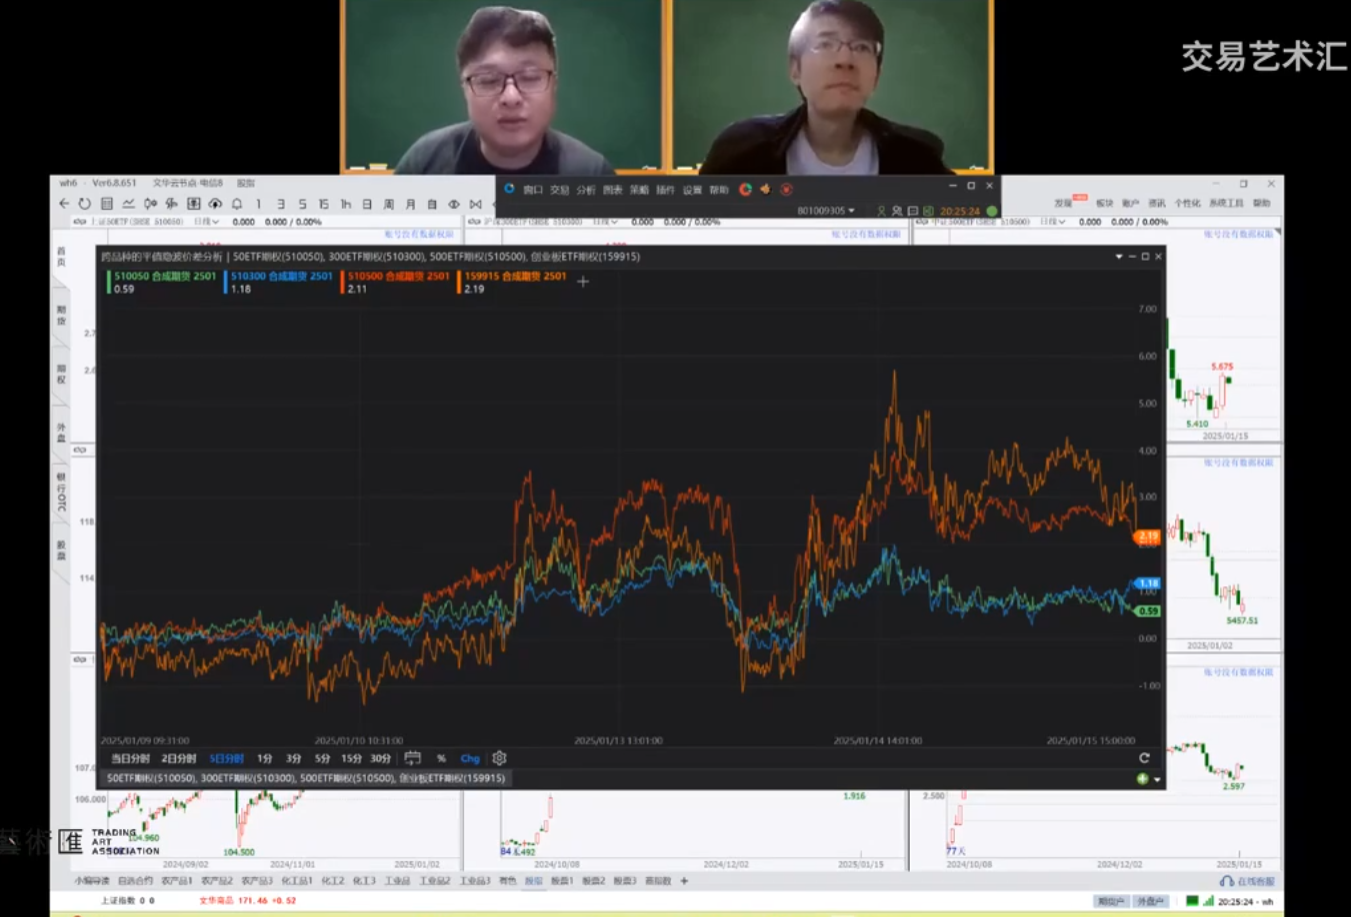
Task: Select the 15分 timeframe button
Action: coord(351,758)
